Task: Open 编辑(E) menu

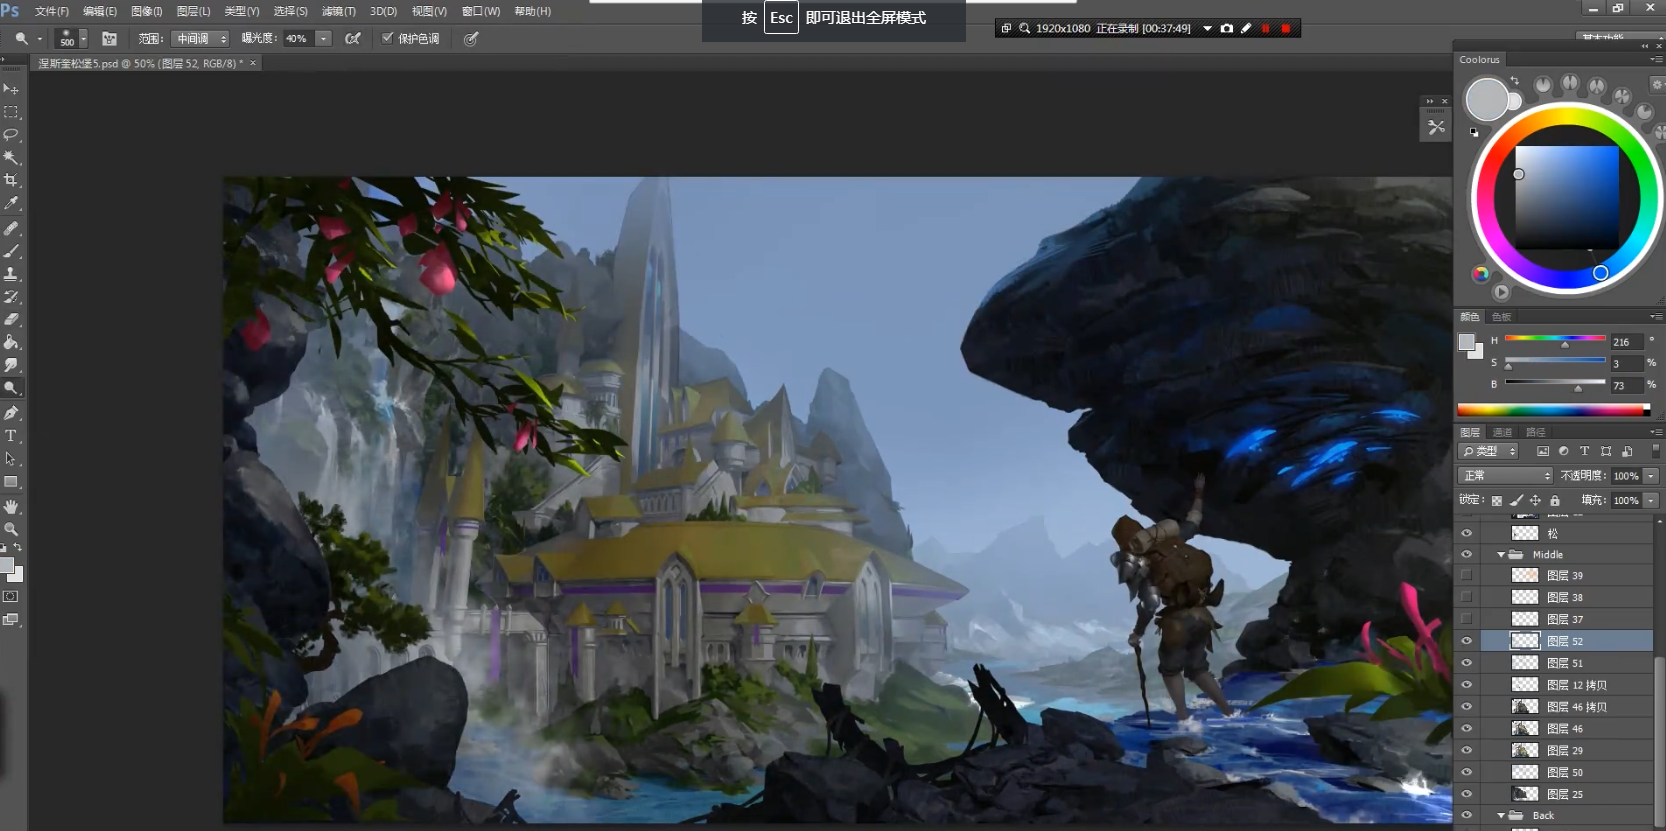Action: [x=99, y=11]
